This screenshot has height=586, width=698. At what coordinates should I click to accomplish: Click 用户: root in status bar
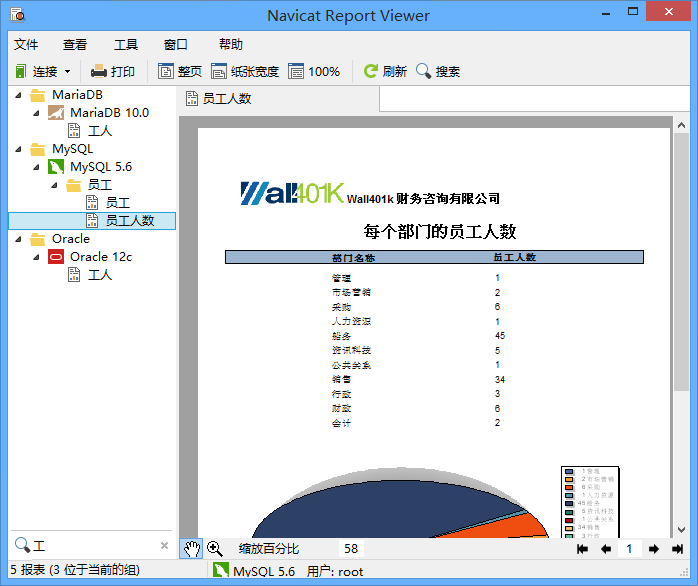coord(335,571)
